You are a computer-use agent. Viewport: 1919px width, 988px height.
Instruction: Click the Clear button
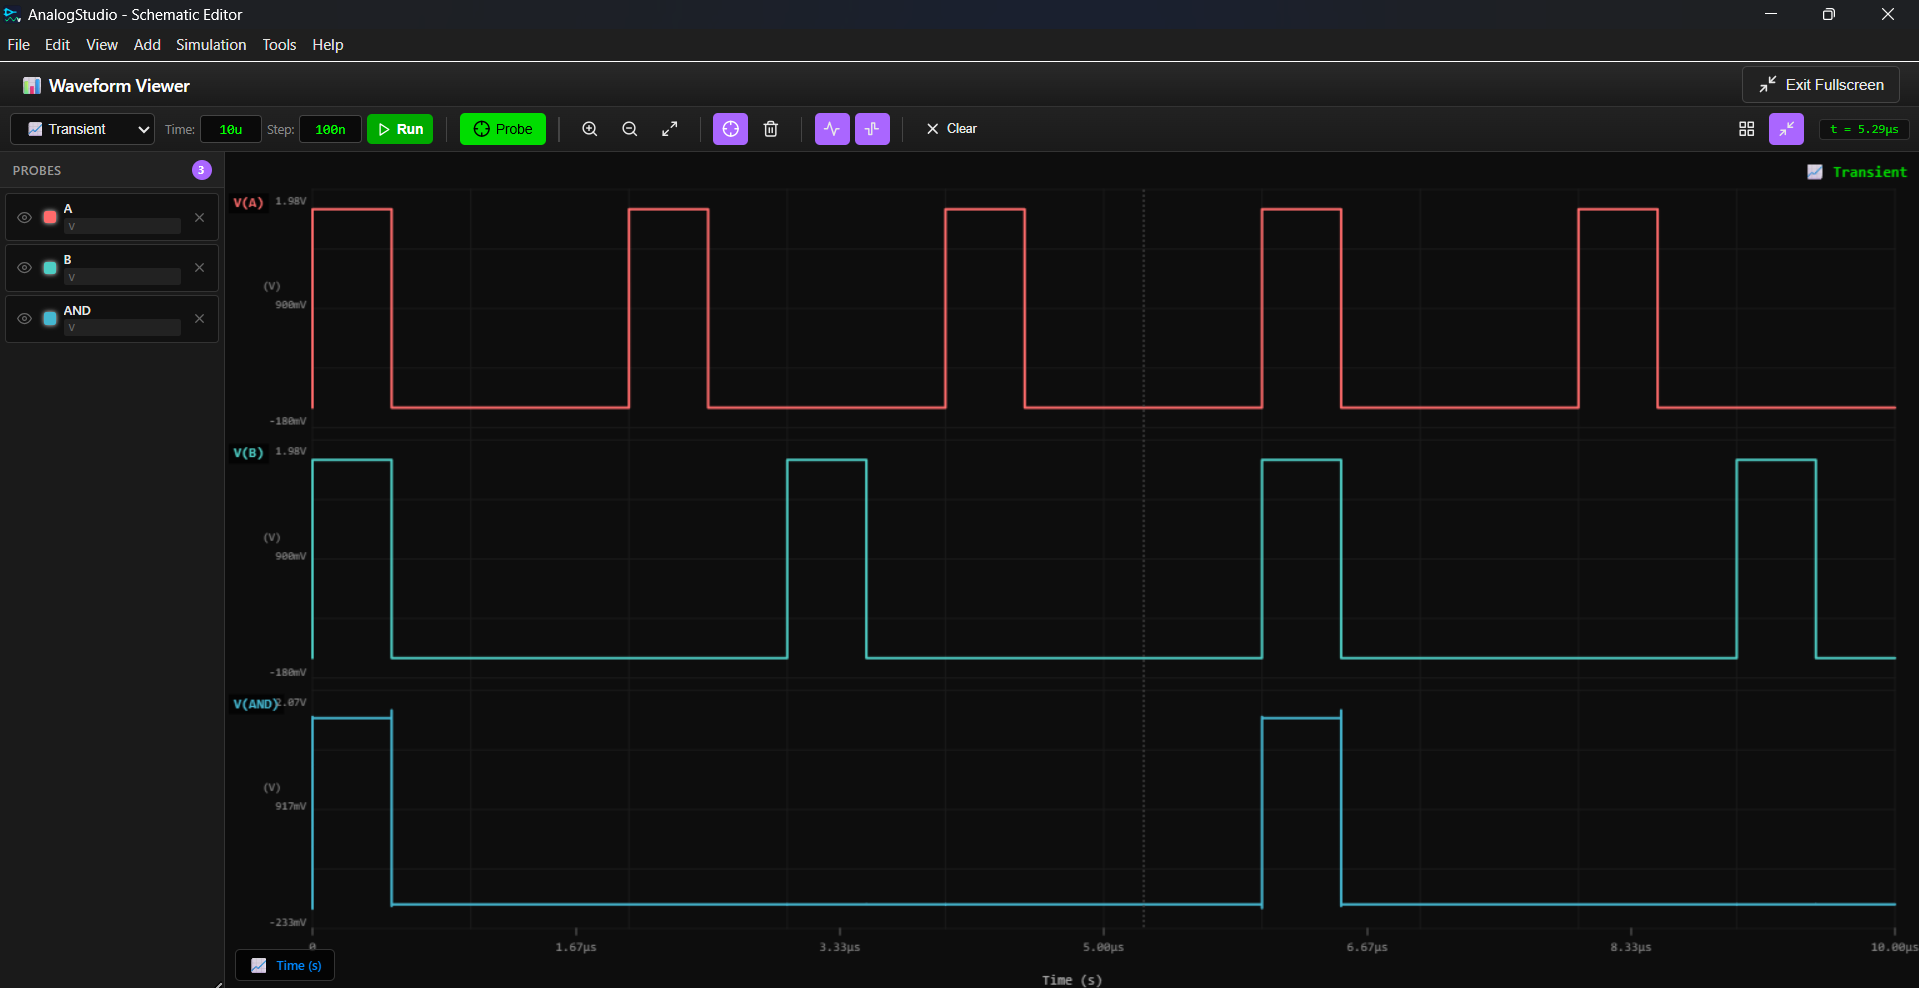(x=951, y=128)
